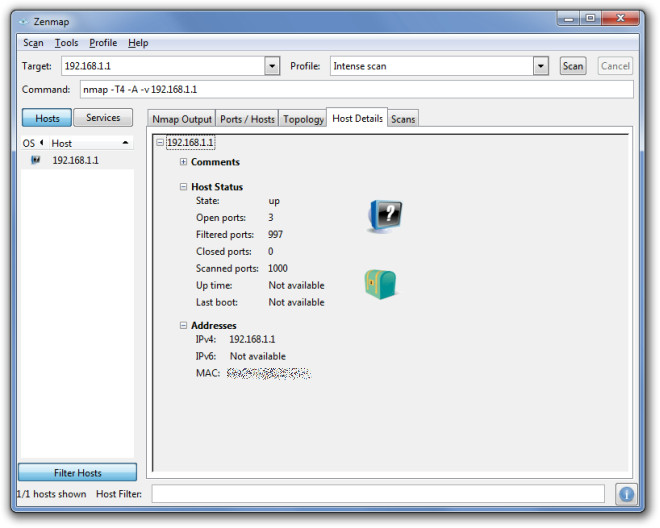Switch to the Scans tab
Image resolution: width=660 pixels, height=528 pixels.
click(403, 119)
